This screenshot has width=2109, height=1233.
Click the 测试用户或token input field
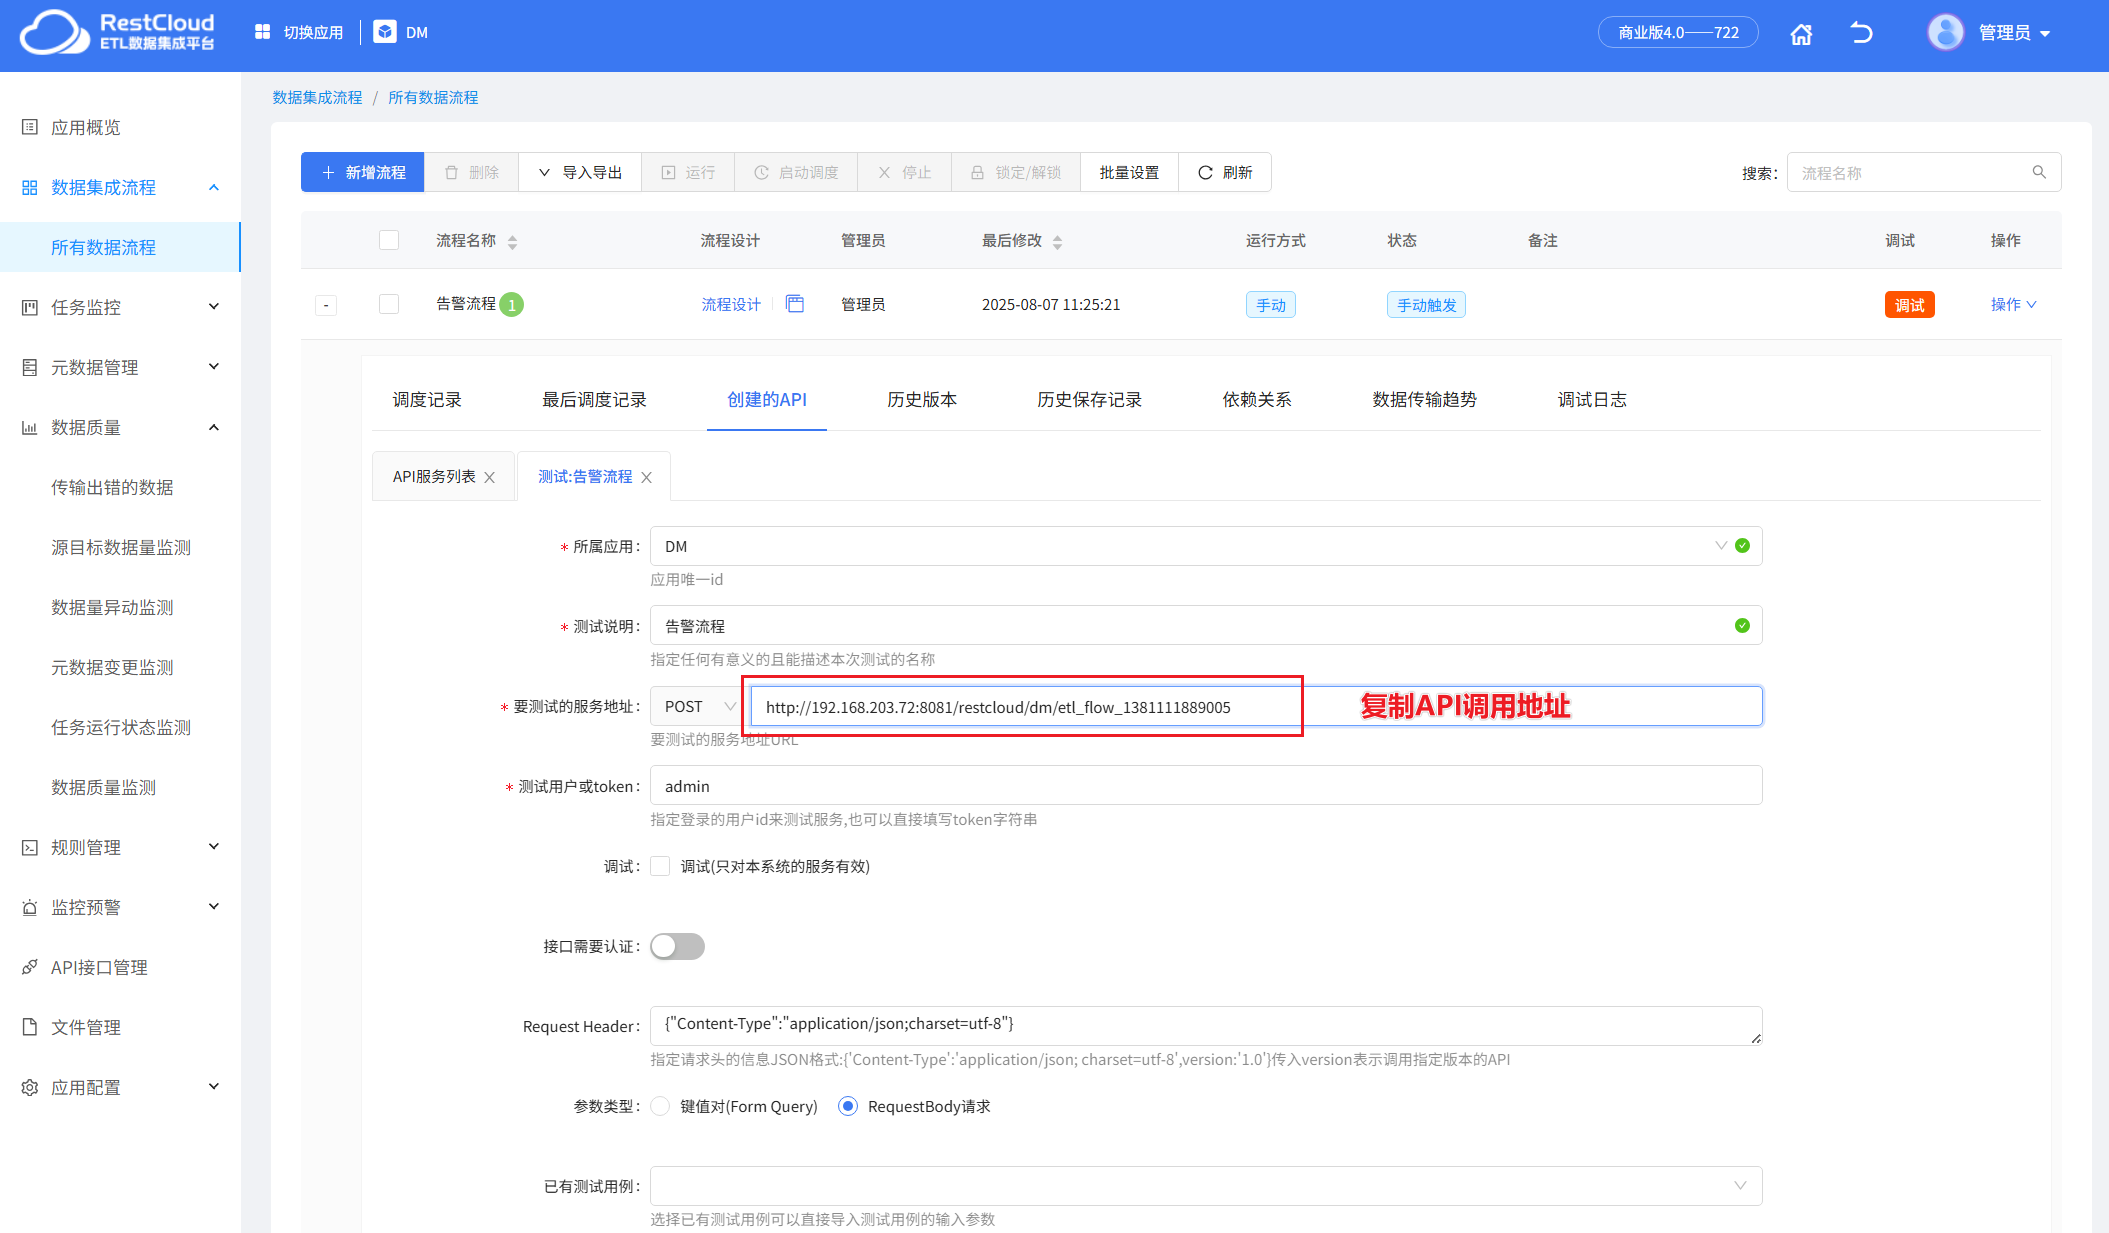[x=1205, y=786]
